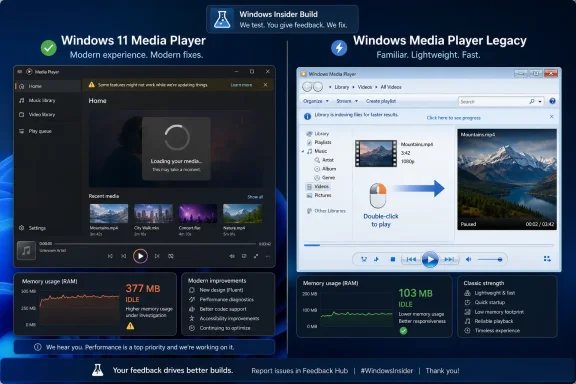The image size is (576, 384).
Task: Open the more options ellipsis in the dark Media Player
Action: 268,256
